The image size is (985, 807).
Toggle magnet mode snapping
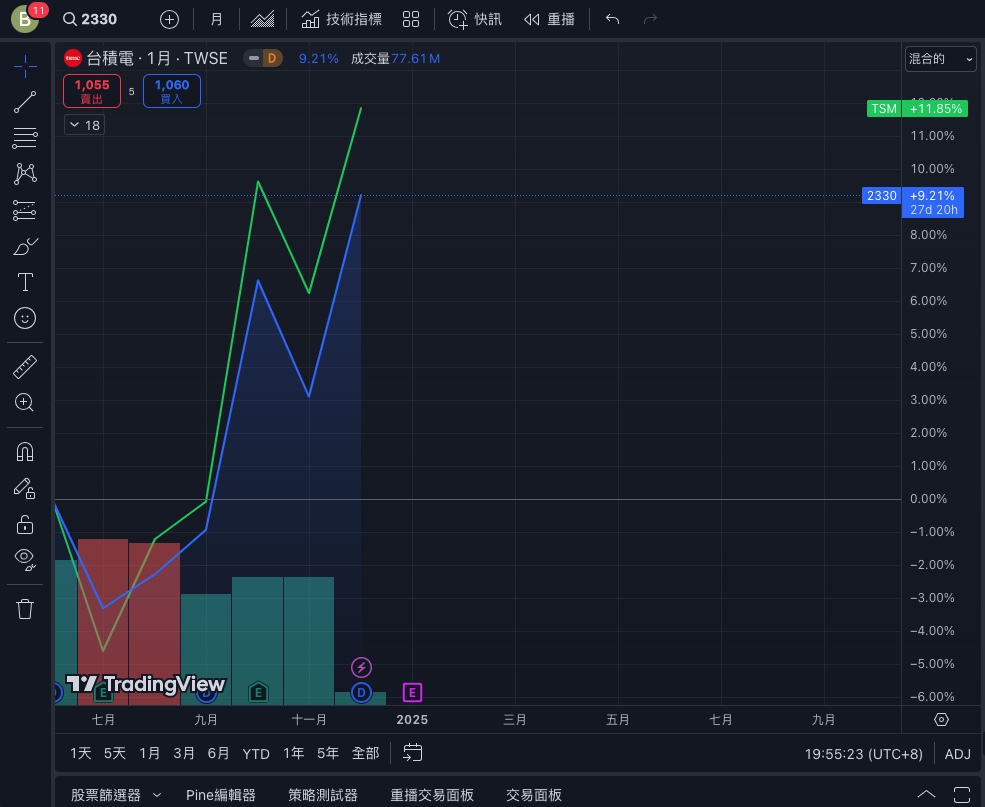[25, 452]
